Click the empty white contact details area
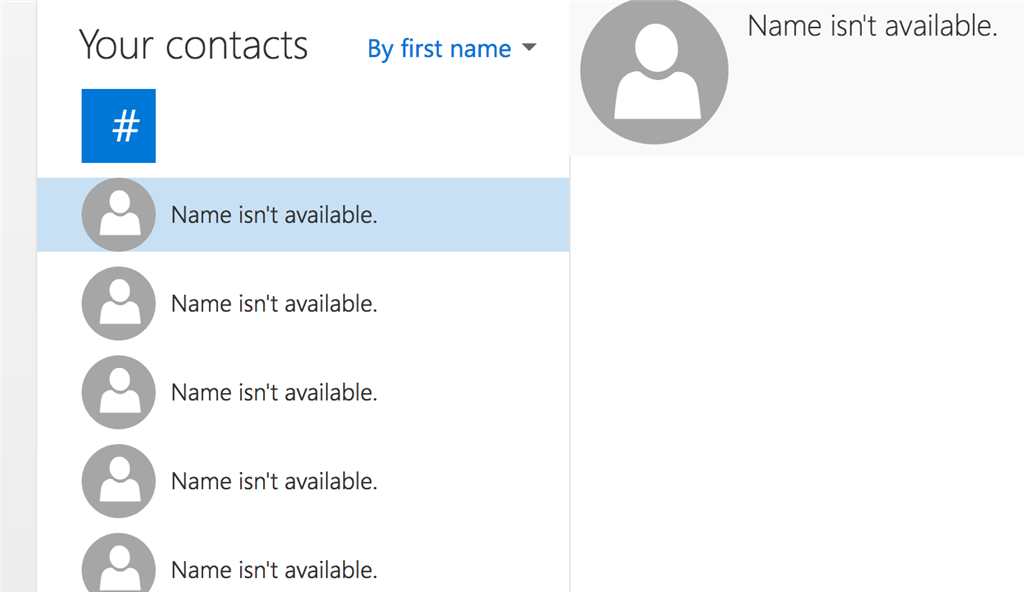This screenshot has width=1024, height=592. tap(797, 374)
